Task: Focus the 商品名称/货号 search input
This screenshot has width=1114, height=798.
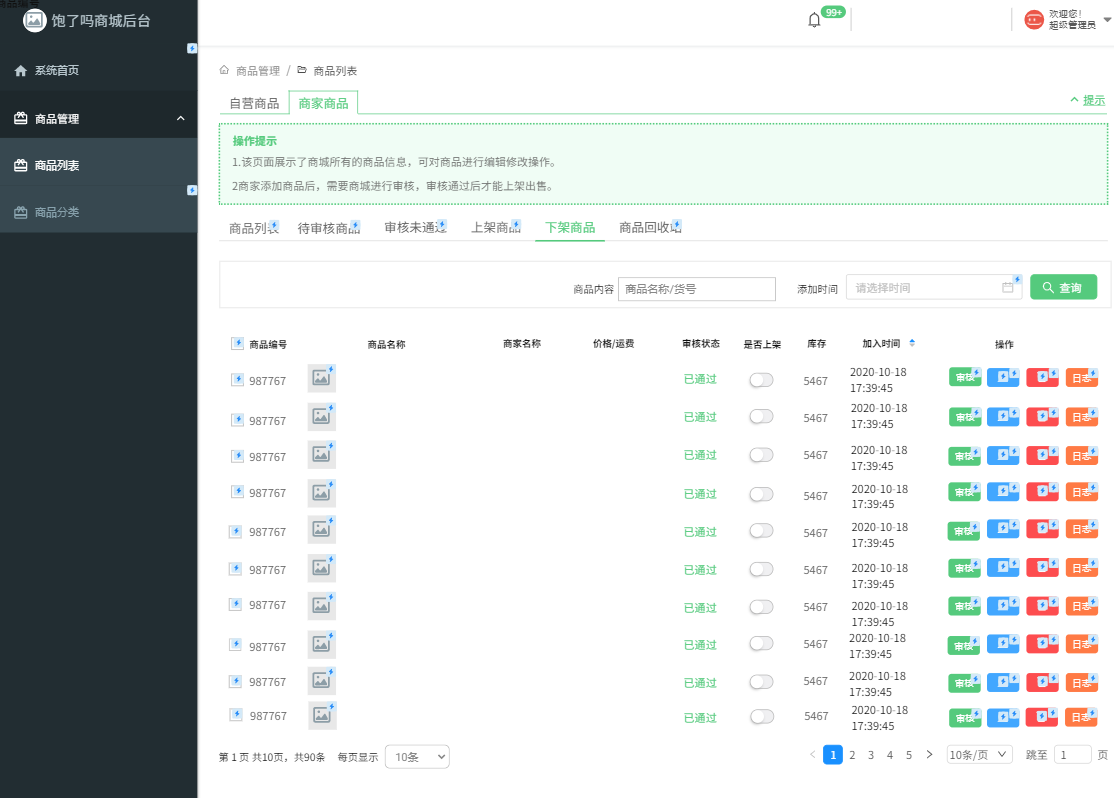Action: pyautogui.click(x=697, y=289)
